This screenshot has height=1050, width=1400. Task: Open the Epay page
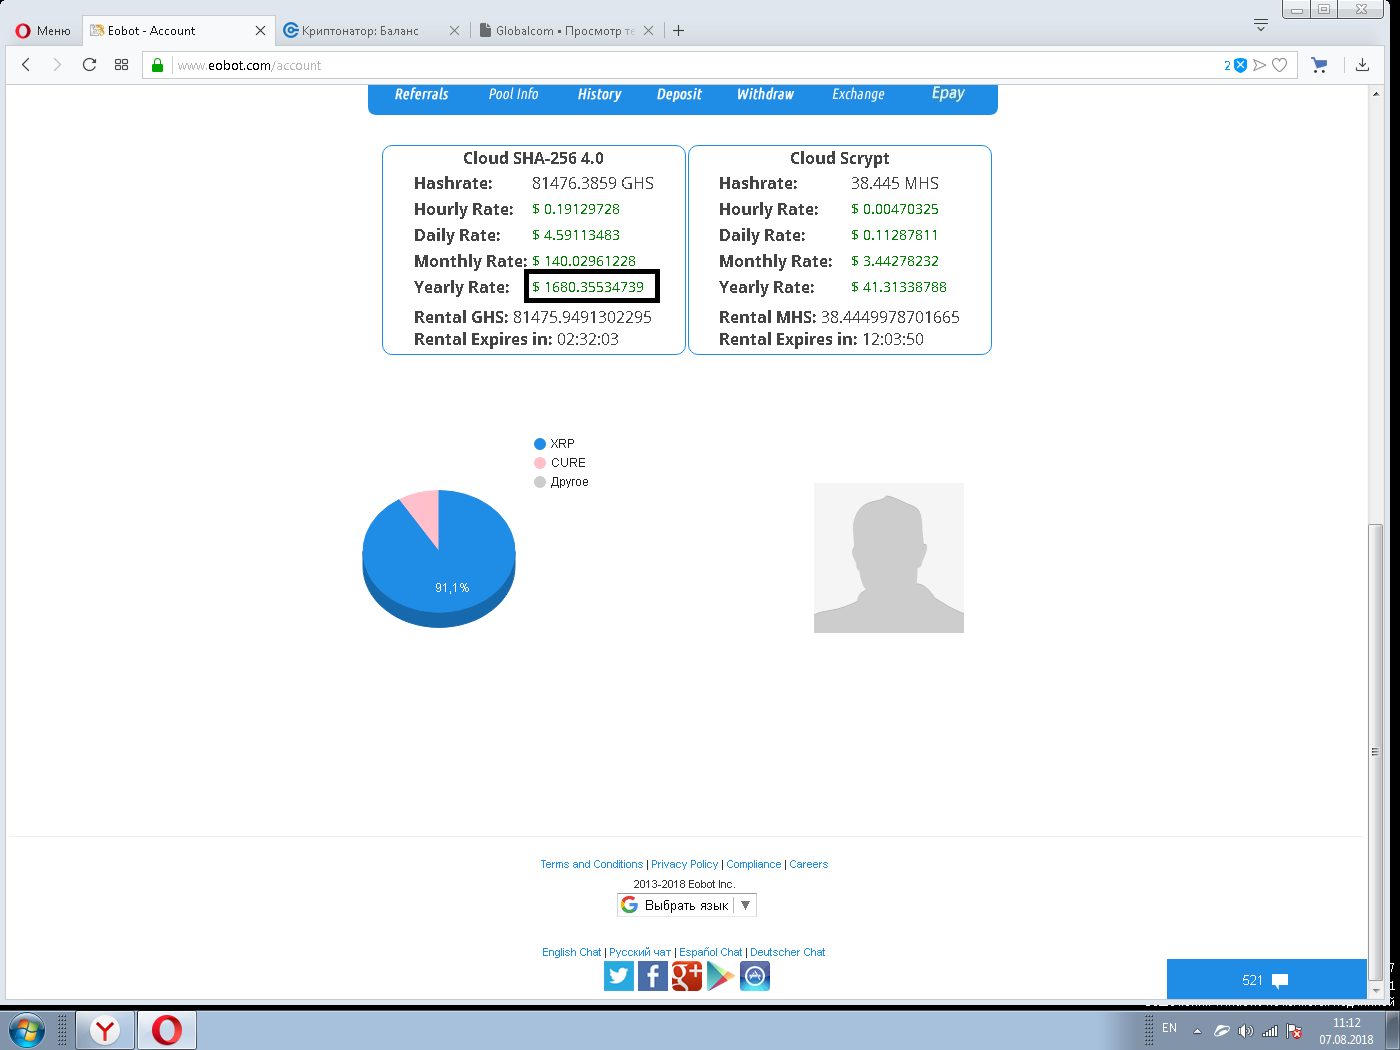948,93
